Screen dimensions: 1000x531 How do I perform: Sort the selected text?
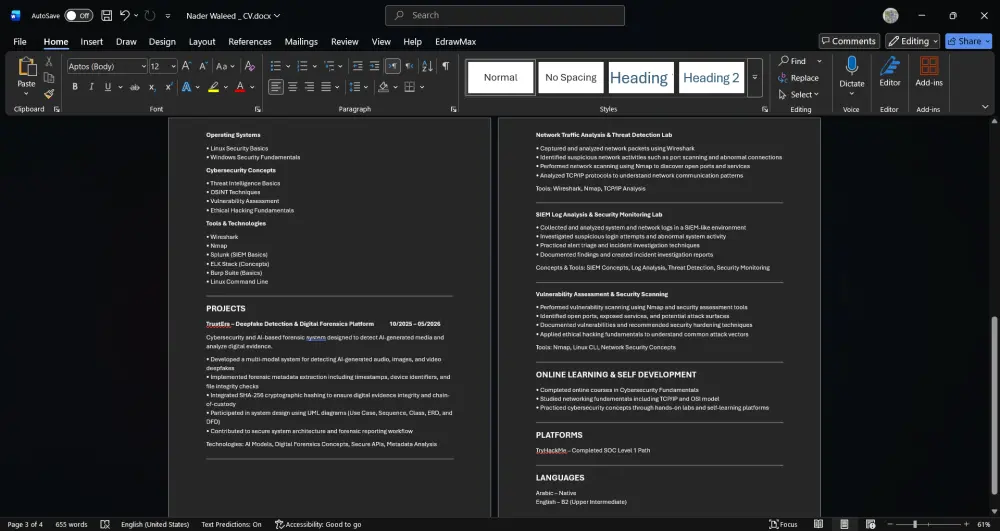[x=427, y=66]
